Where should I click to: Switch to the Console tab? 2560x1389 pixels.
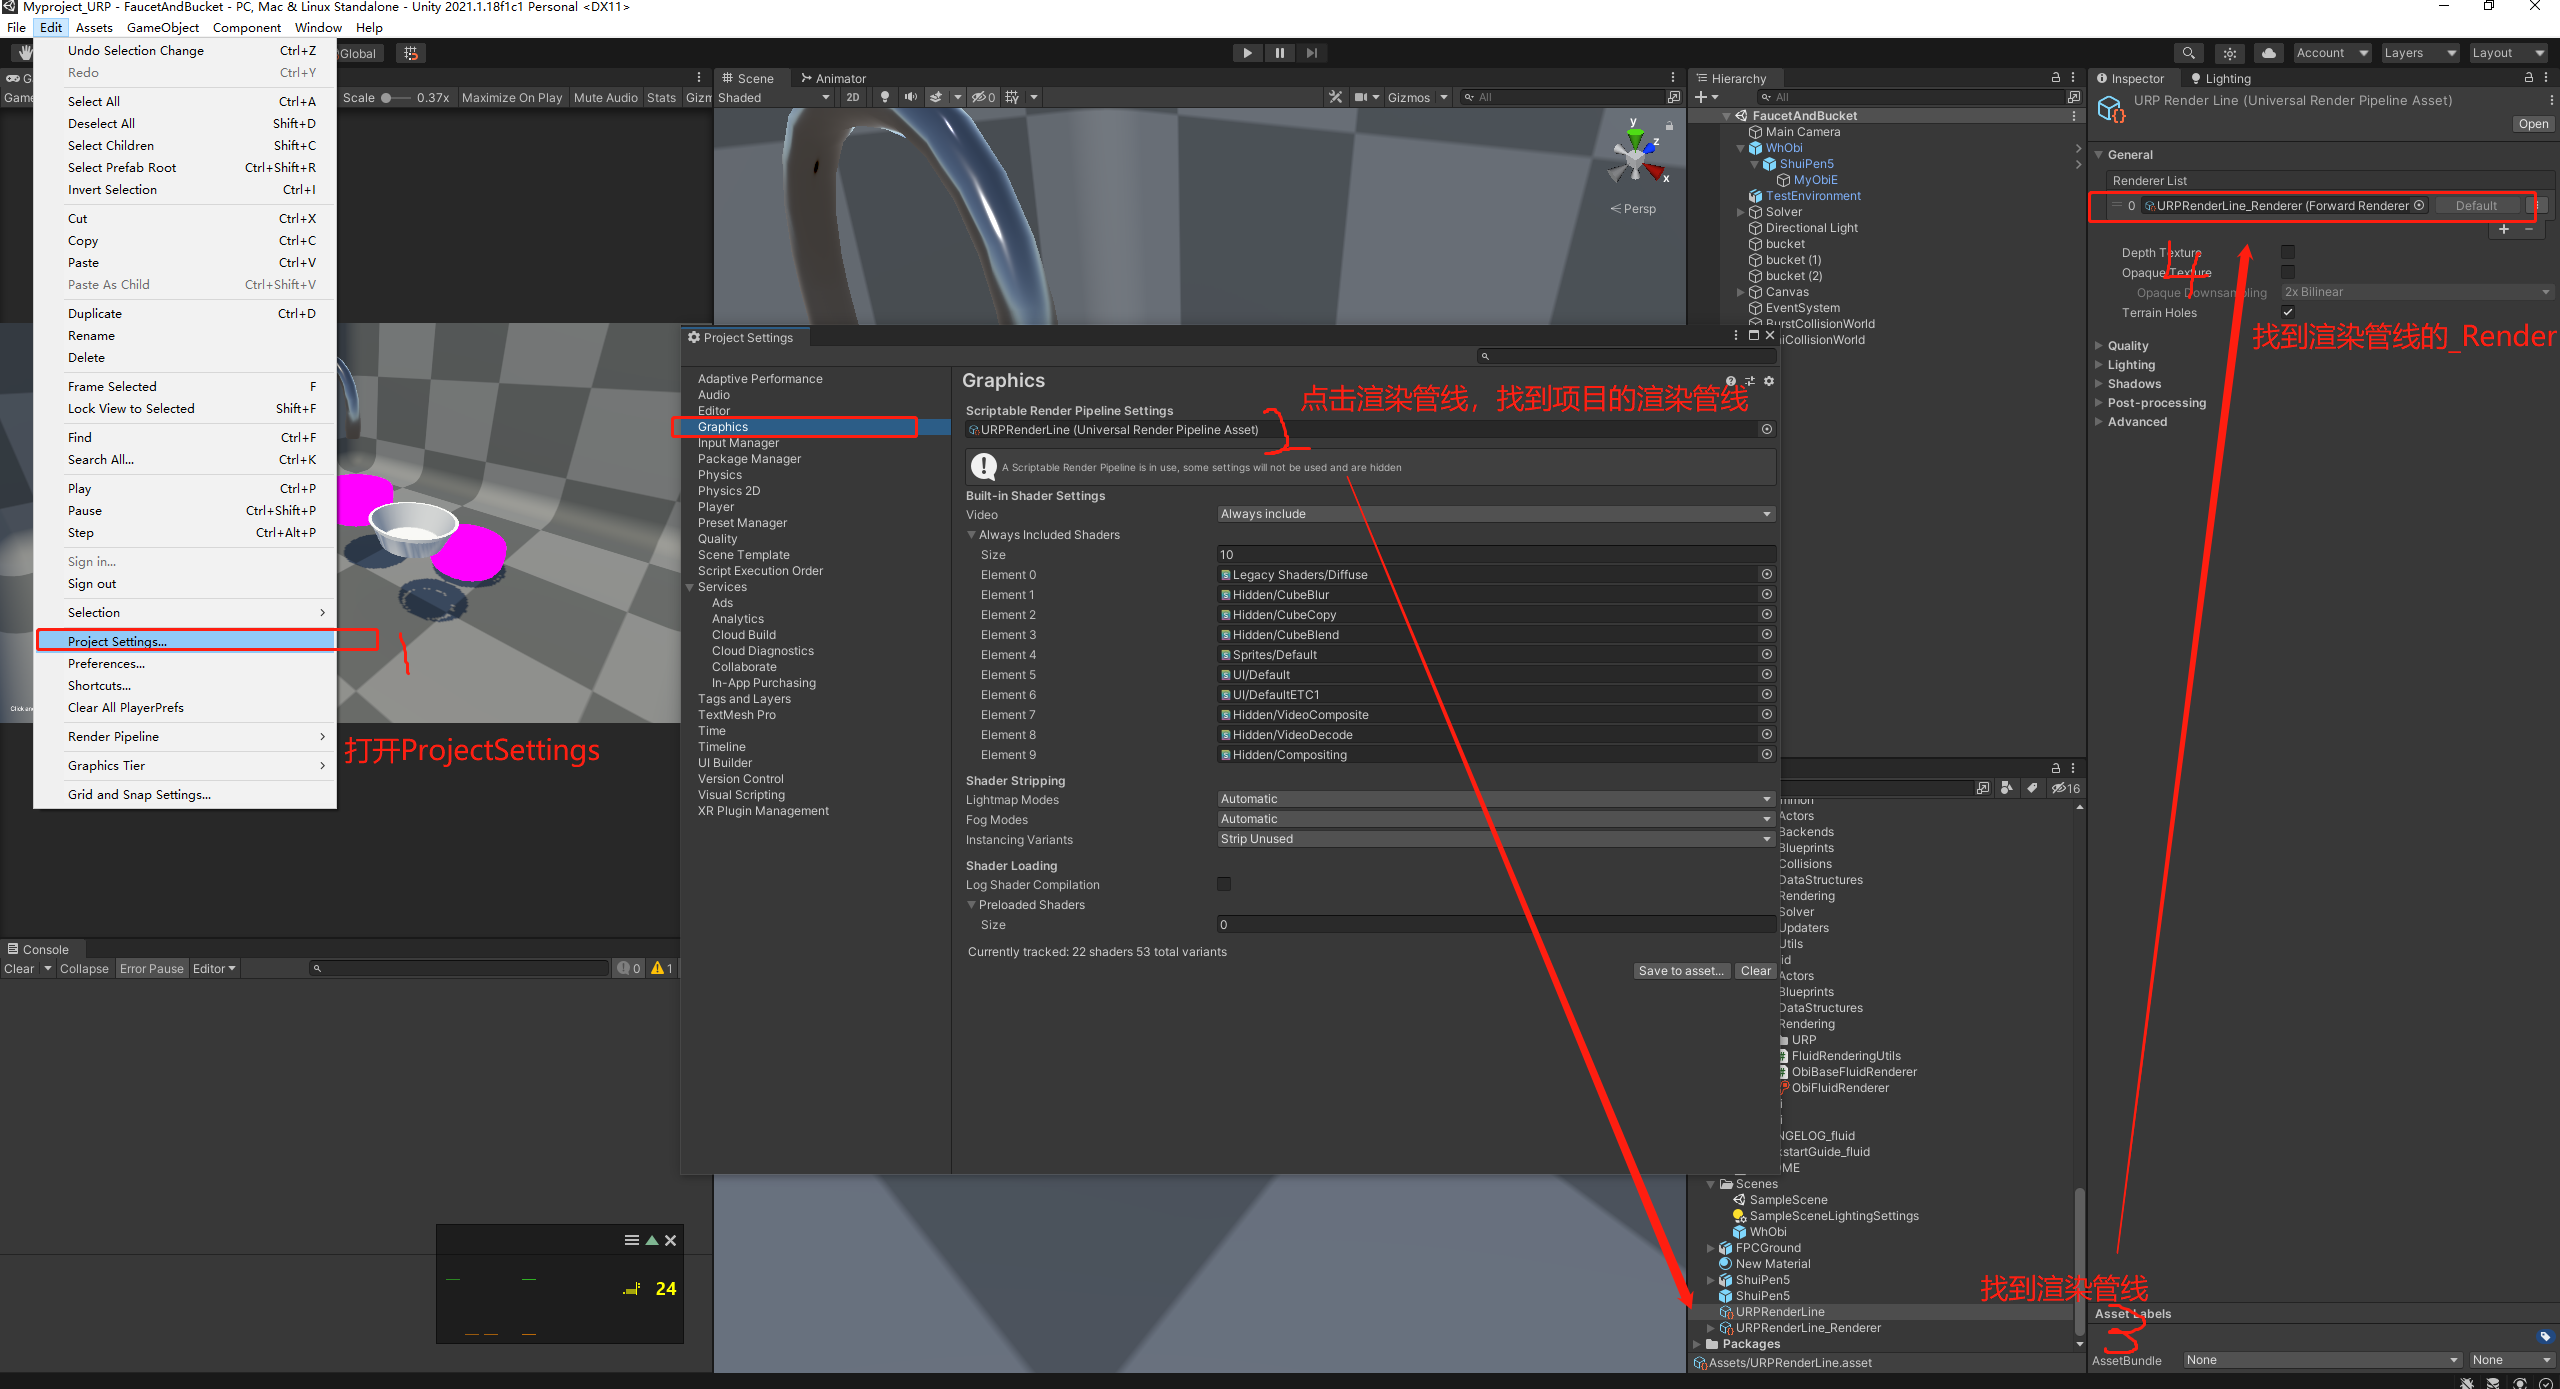(41, 948)
